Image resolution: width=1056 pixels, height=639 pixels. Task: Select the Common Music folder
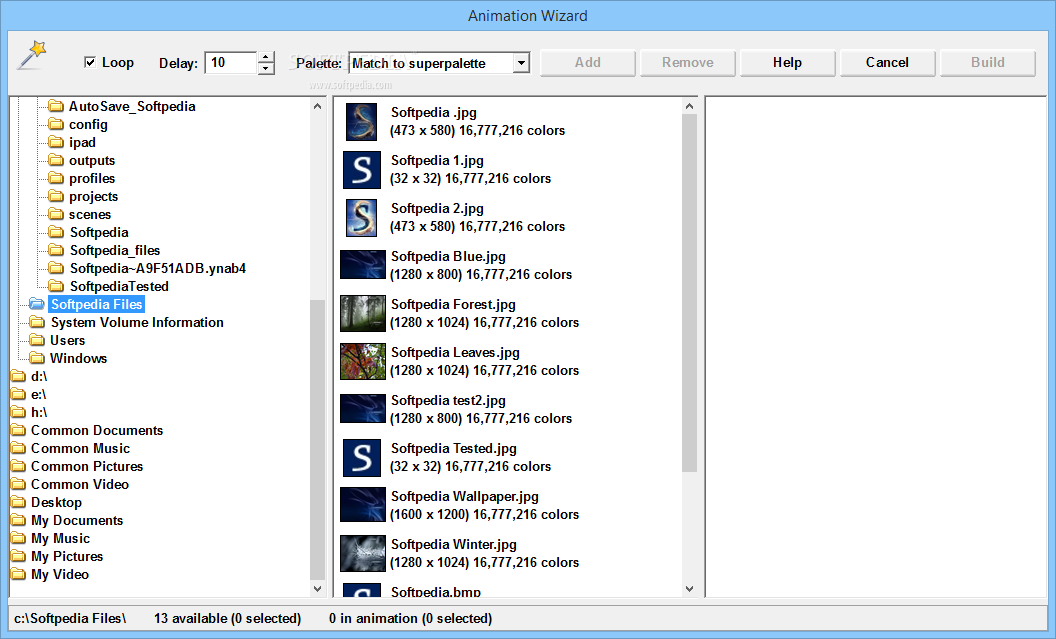click(x=80, y=448)
